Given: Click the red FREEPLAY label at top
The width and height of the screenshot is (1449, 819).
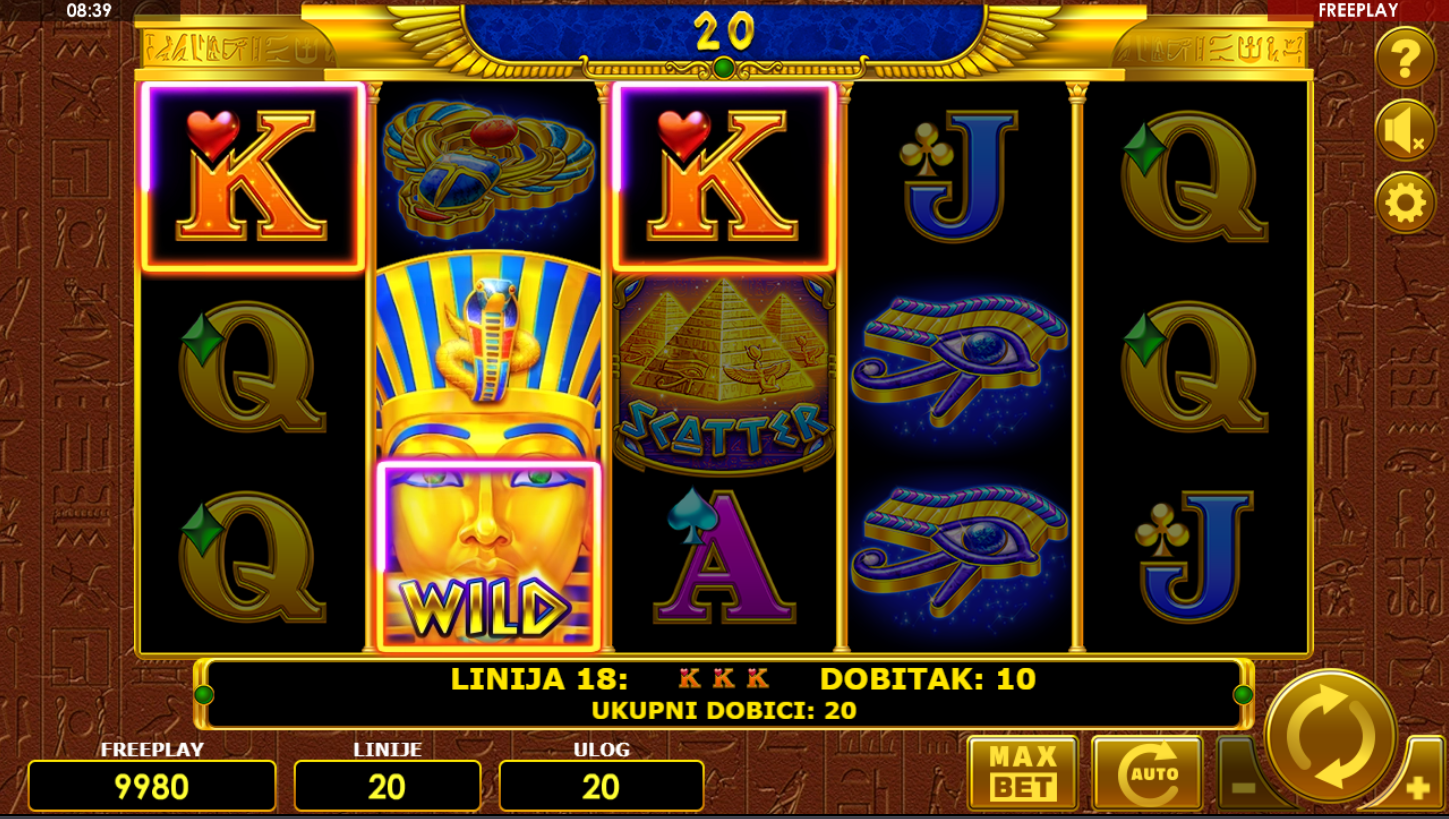Looking at the screenshot, I should [1357, 10].
